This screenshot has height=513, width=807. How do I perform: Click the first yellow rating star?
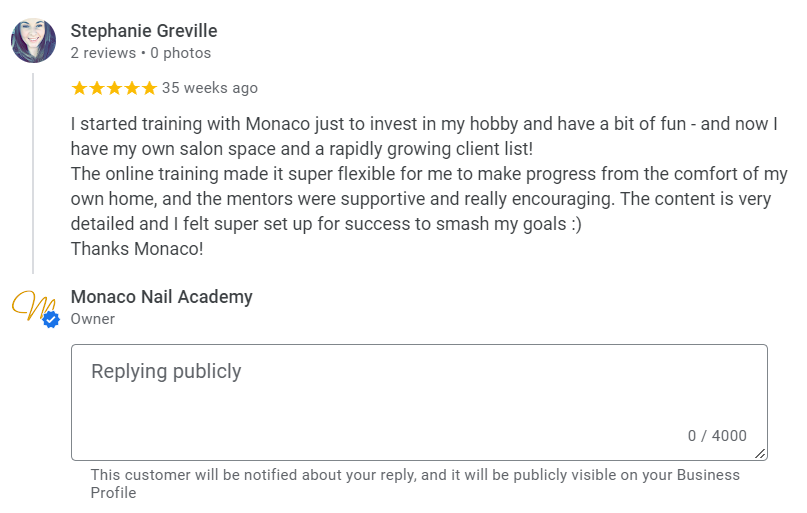(x=80, y=88)
